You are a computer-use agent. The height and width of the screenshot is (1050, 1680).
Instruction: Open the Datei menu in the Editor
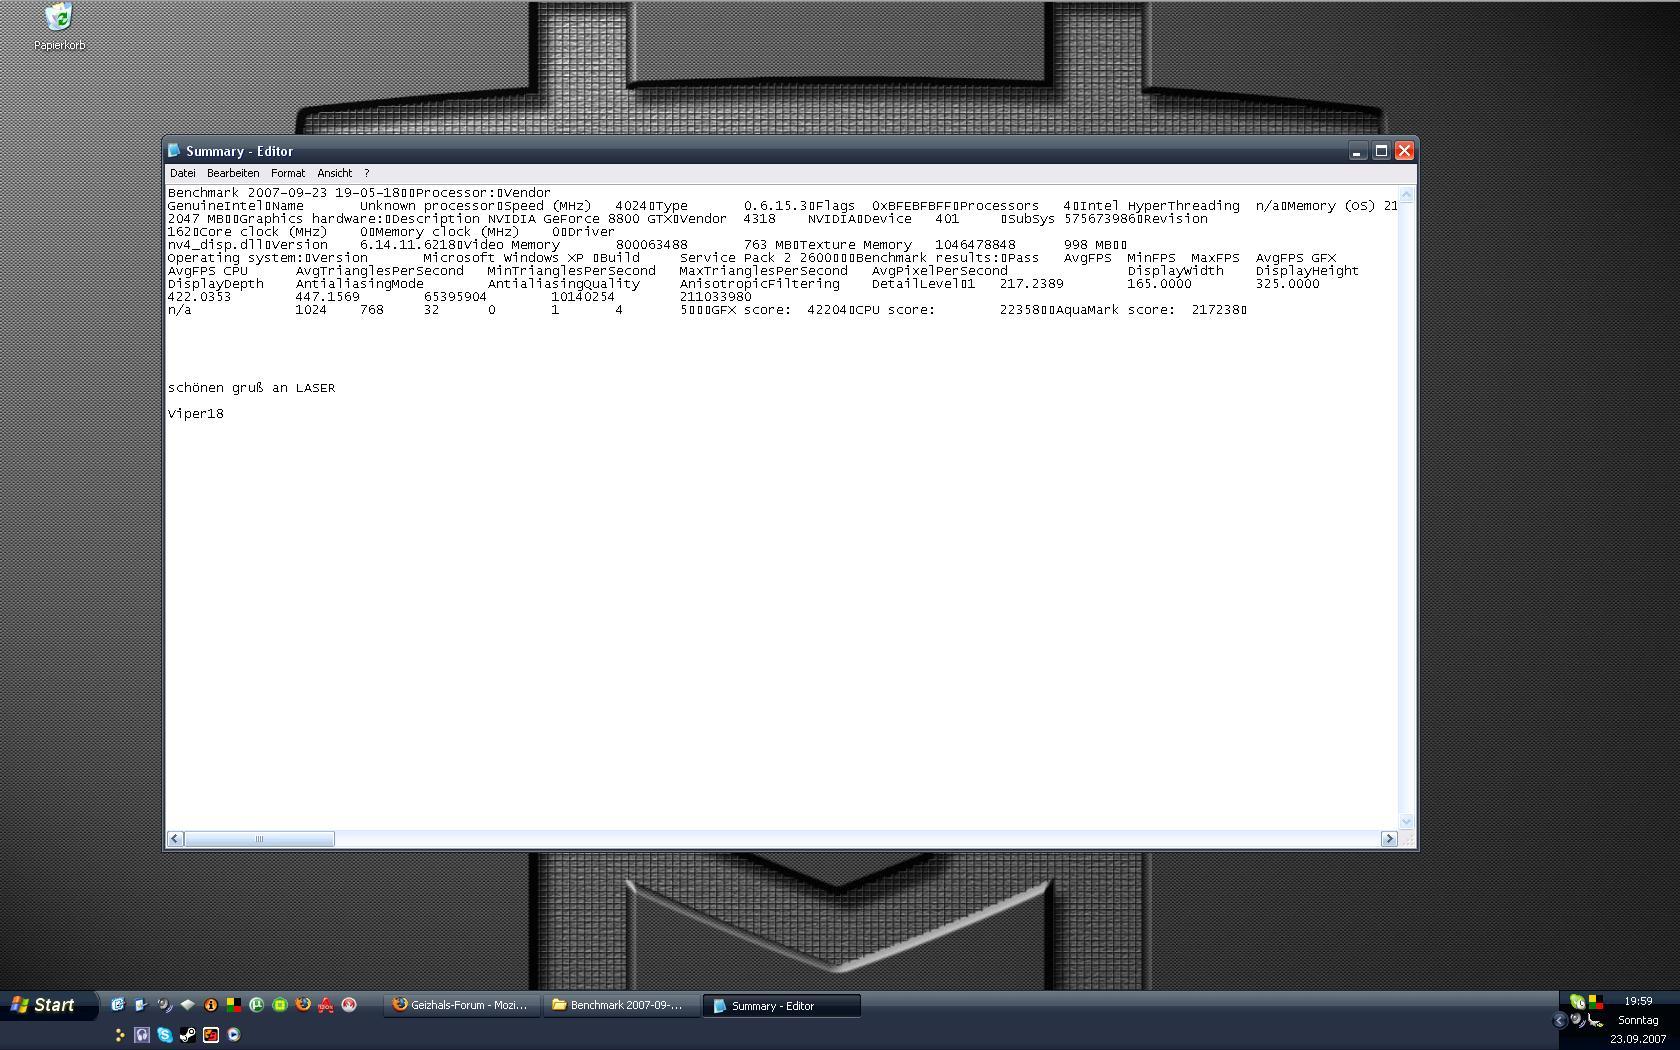[x=183, y=173]
